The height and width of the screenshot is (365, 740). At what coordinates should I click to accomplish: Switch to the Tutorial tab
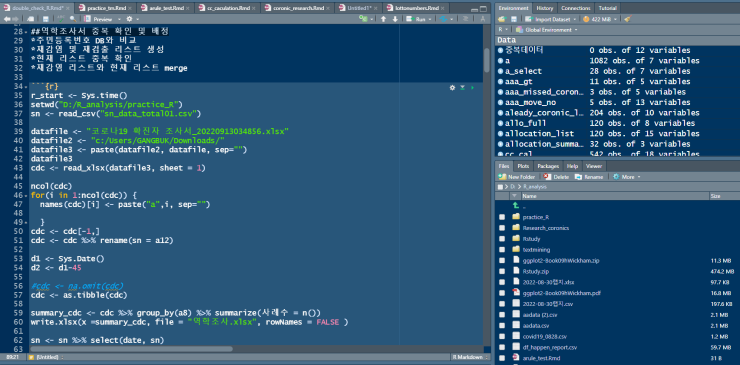click(x=607, y=8)
